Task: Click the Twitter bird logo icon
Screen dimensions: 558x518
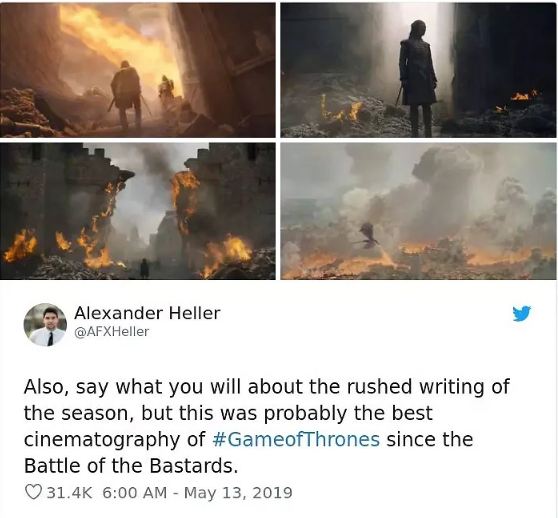Action: coord(522,313)
